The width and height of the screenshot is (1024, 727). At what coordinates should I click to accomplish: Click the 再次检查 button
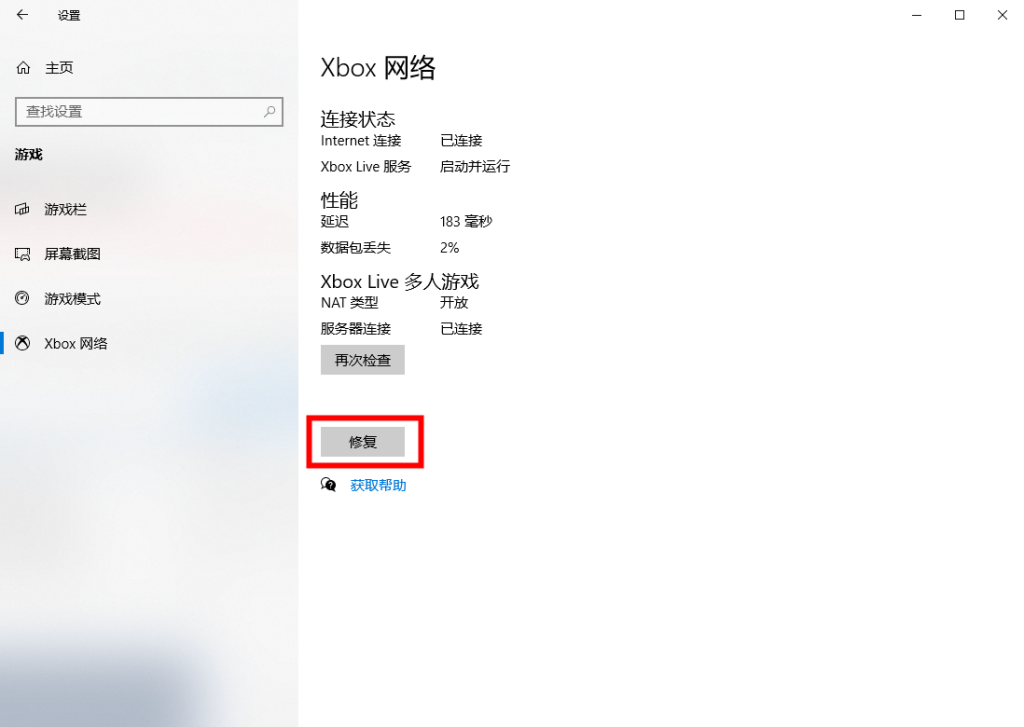click(362, 360)
